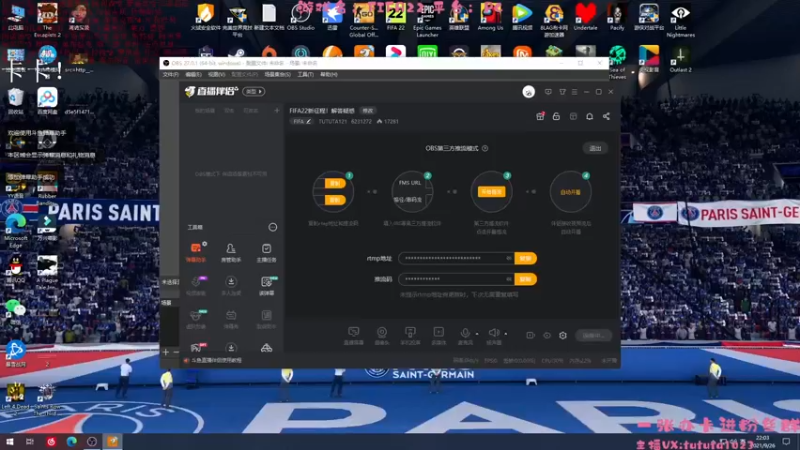Open Undertale desktop shortcut
800x450 pixels.
[x=585, y=16]
